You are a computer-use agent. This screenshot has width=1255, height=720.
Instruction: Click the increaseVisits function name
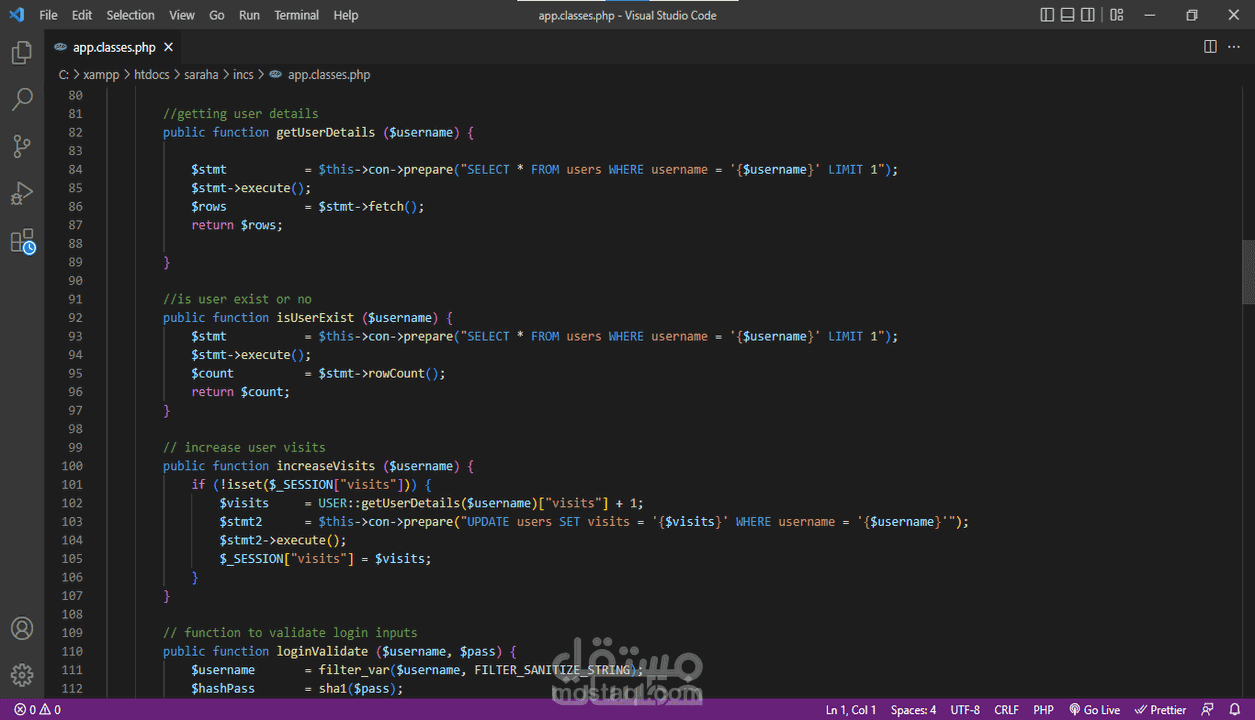click(x=326, y=466)
